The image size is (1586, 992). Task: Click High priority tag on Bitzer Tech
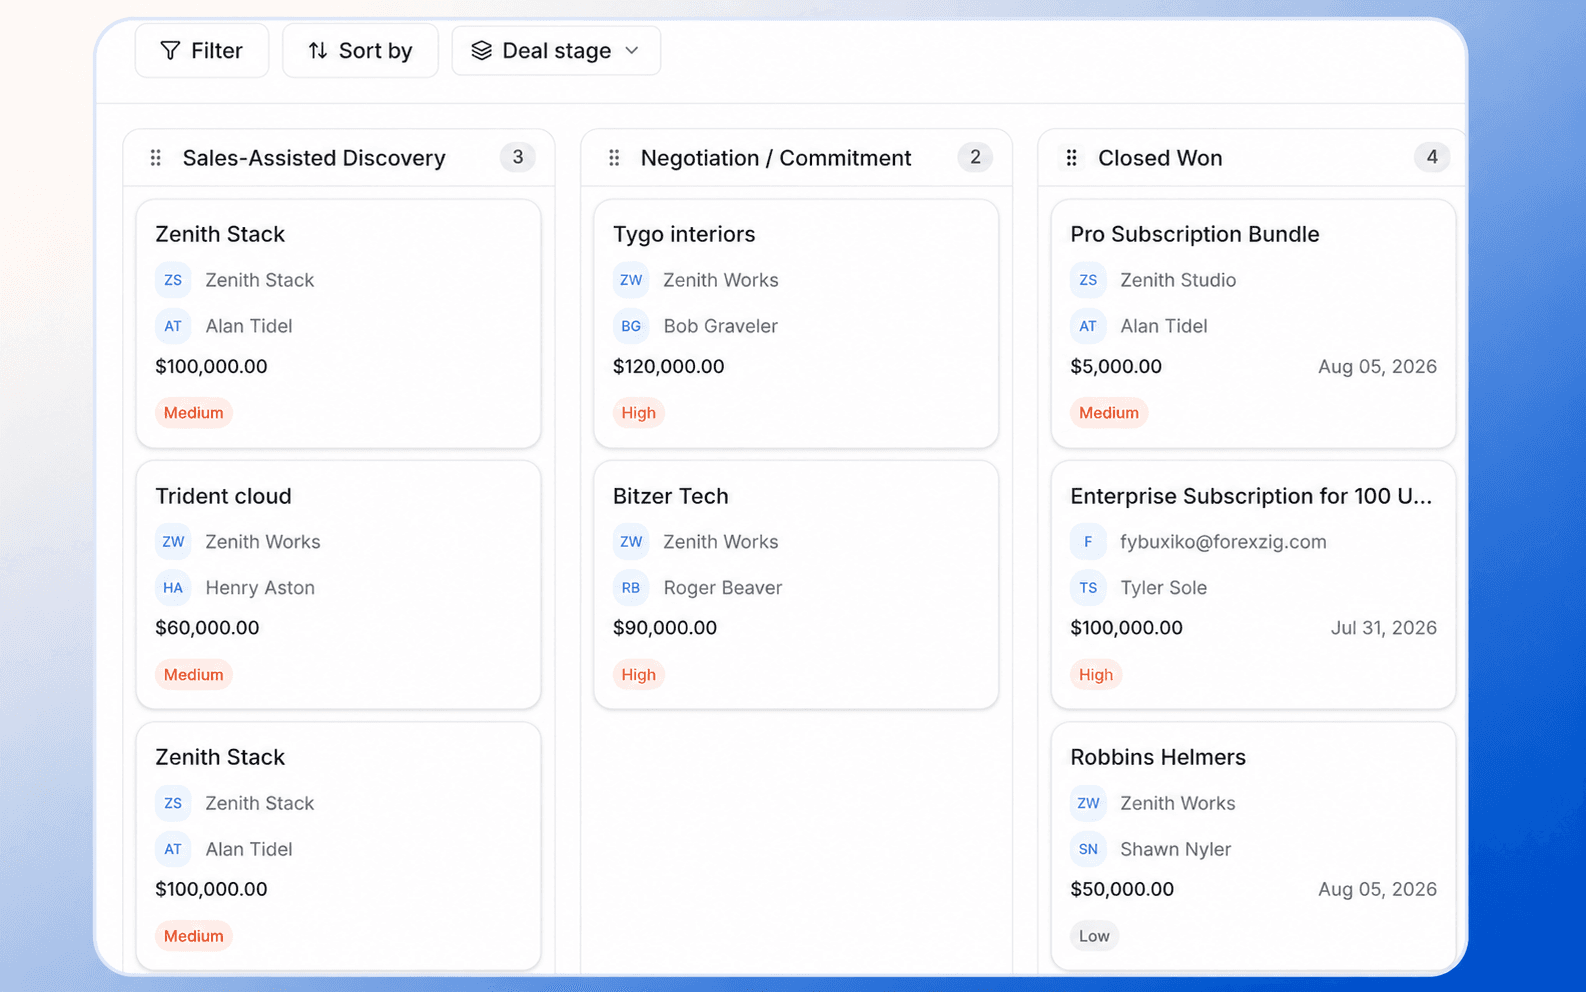[x=639, y=675]
